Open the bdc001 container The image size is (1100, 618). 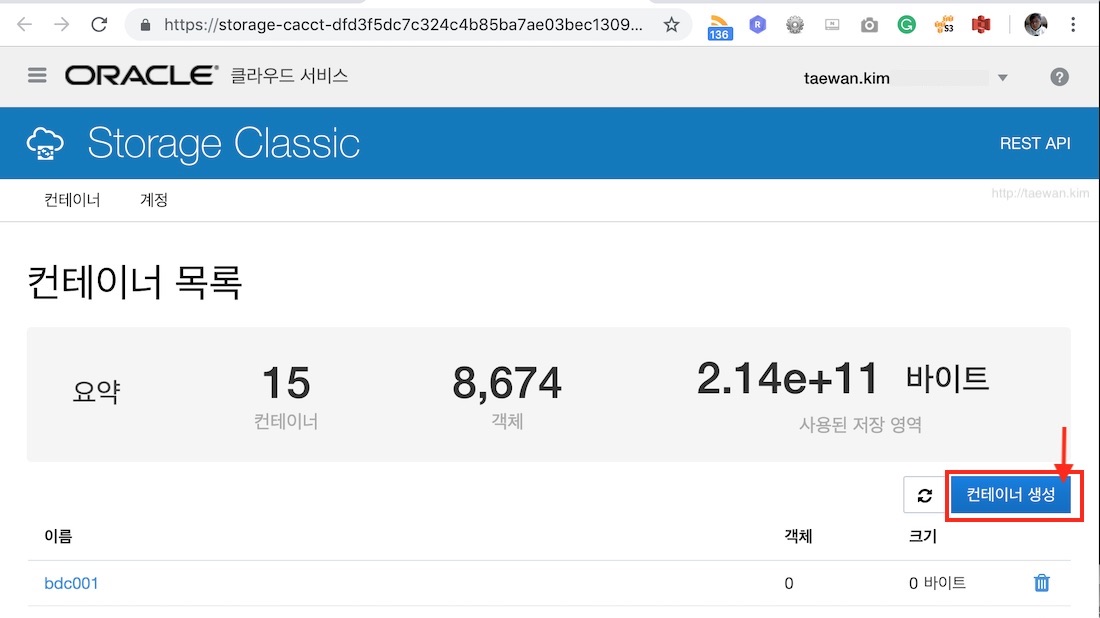point(71,584)
